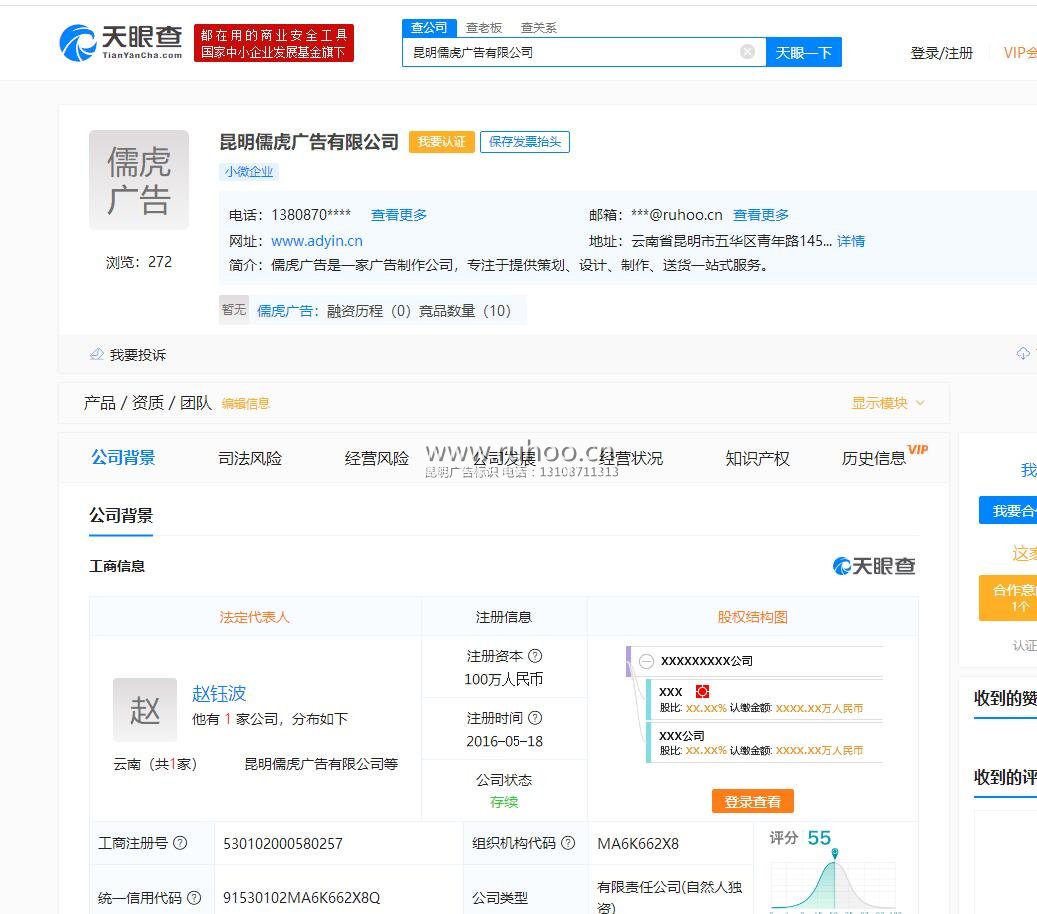
Task: Click the question mark beside 注册时间
Action: tap(537, 718)
